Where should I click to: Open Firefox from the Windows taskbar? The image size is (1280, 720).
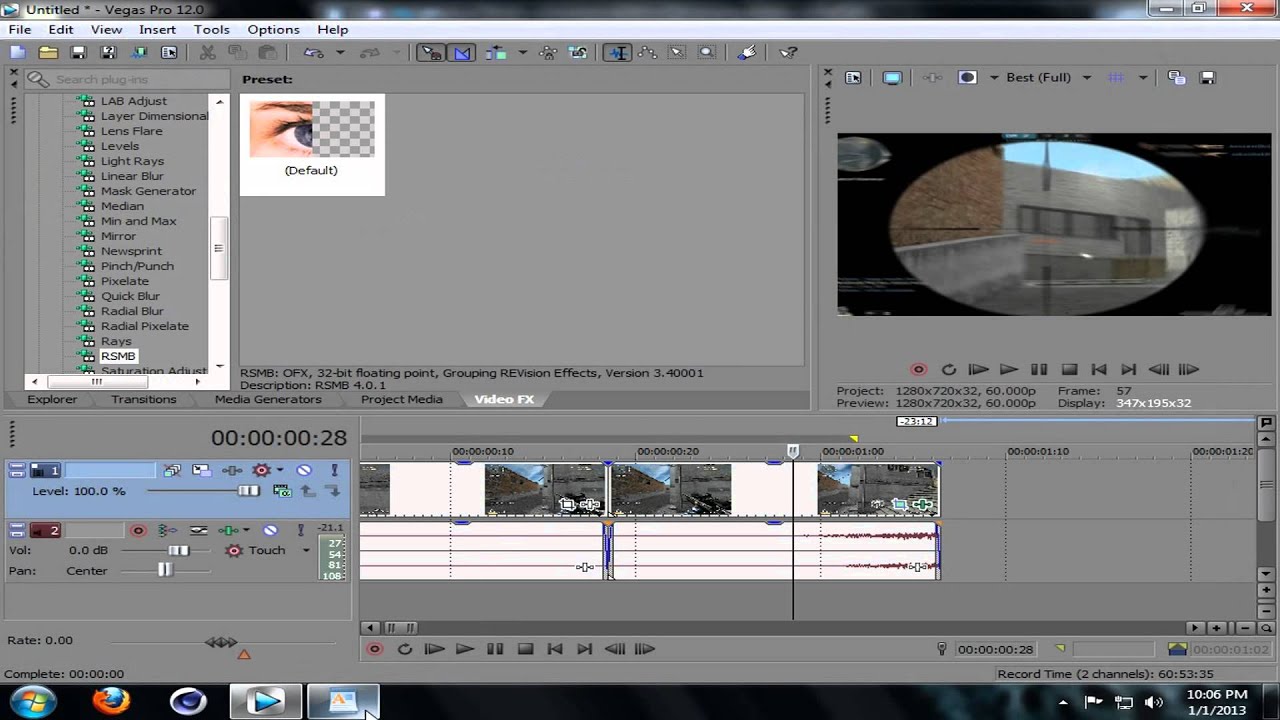[111, 701]
